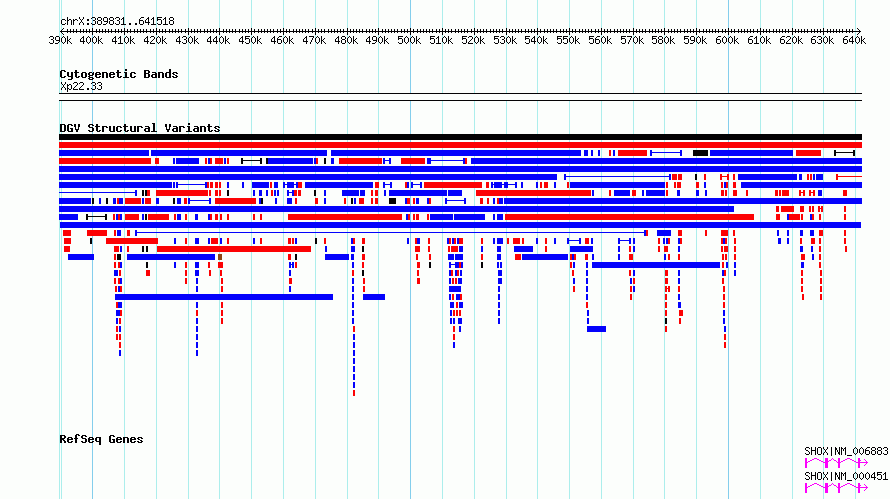Click the 600k scale label
Image resolution: width=890 pixels, height=499 pixels.
coord(727,40)
